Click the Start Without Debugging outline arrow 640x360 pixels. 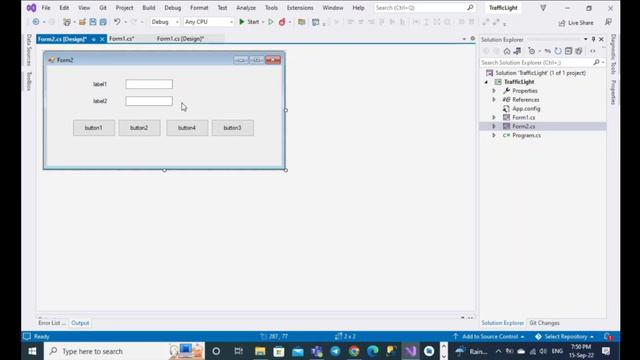(x=271, y=22)
